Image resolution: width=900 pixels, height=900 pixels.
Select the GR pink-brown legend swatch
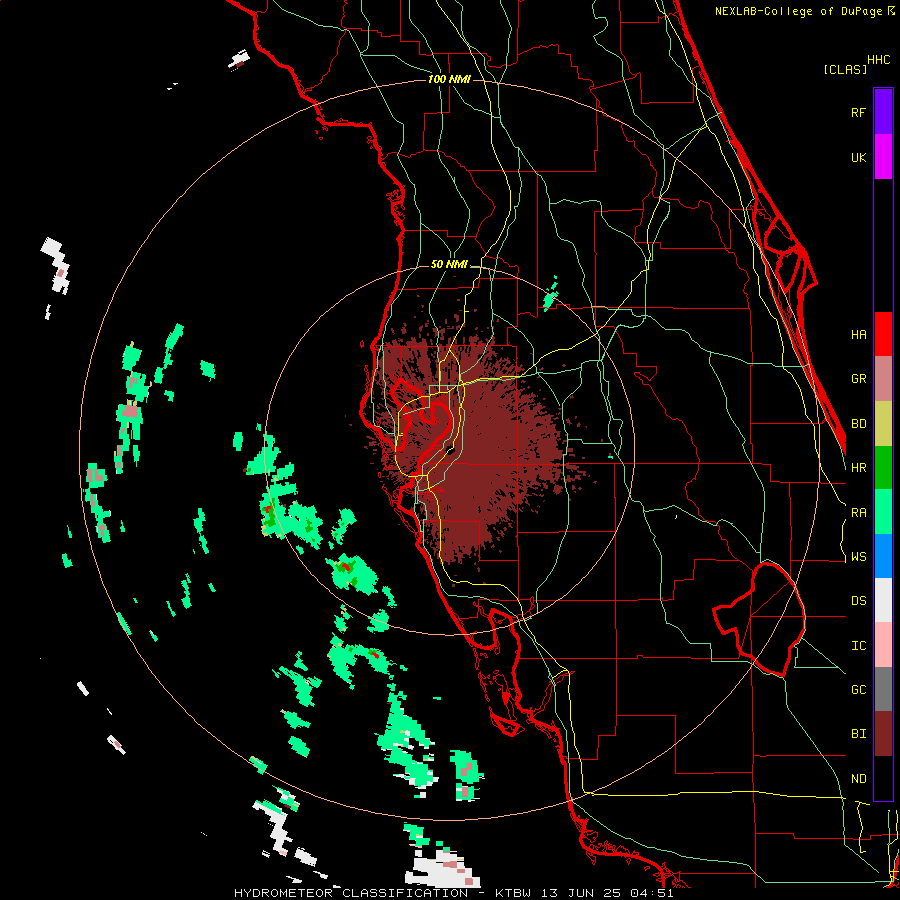[x=883, y=379]
